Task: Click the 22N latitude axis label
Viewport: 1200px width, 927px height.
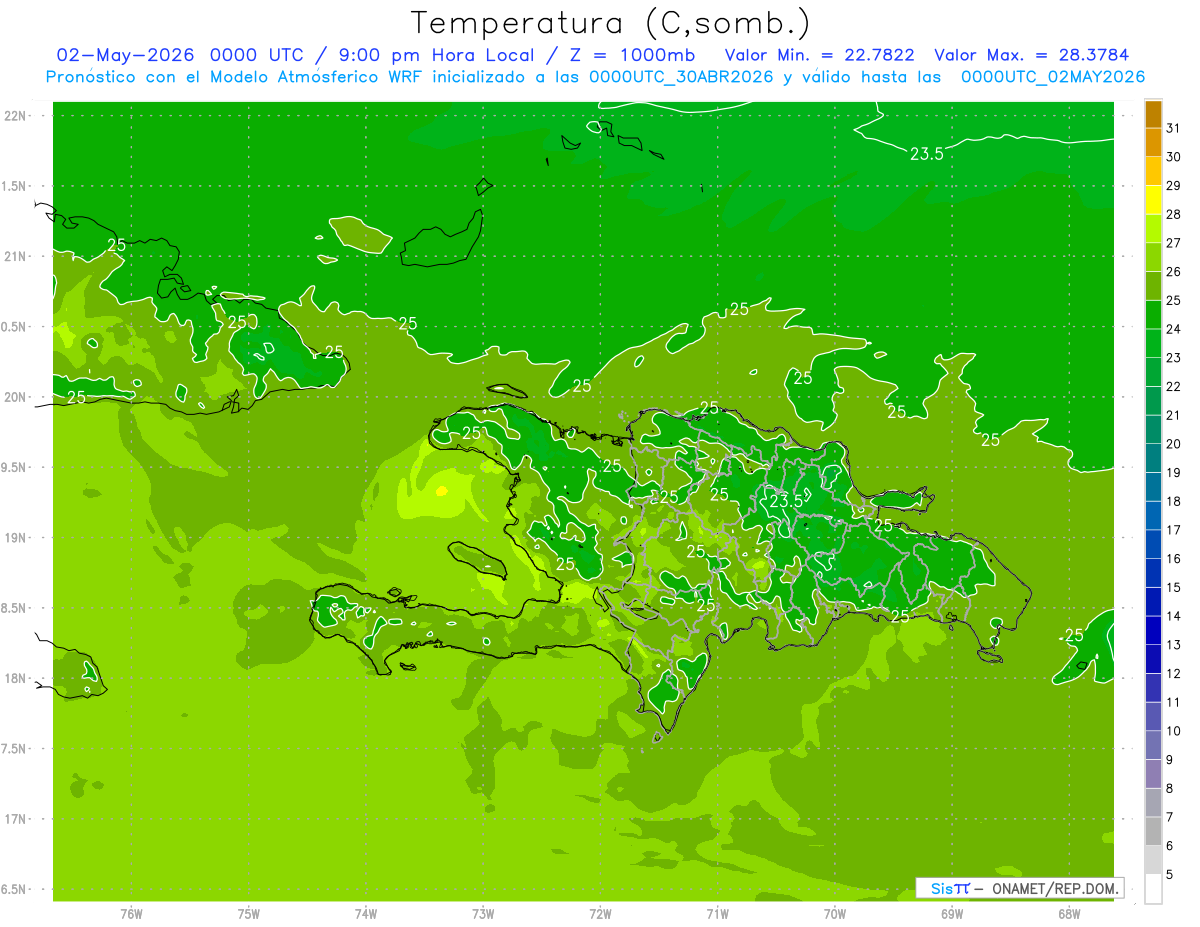Action: pos(15,115)
